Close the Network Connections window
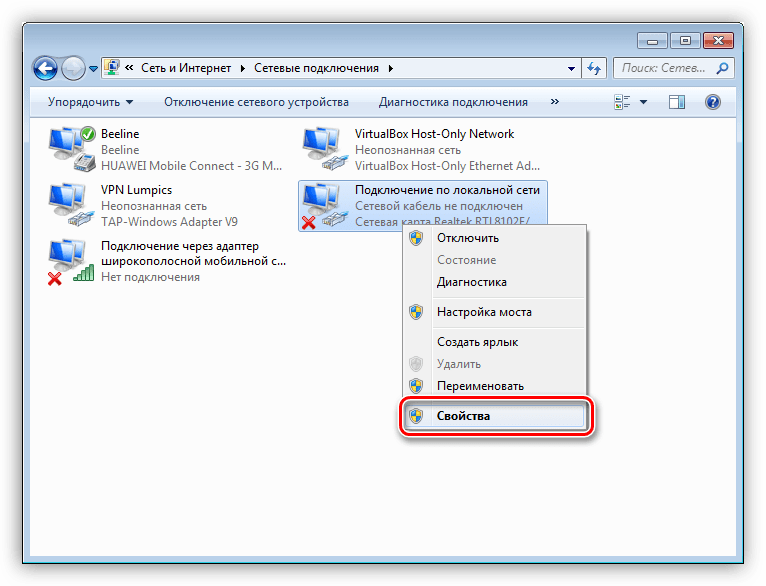 pos(718,41)
